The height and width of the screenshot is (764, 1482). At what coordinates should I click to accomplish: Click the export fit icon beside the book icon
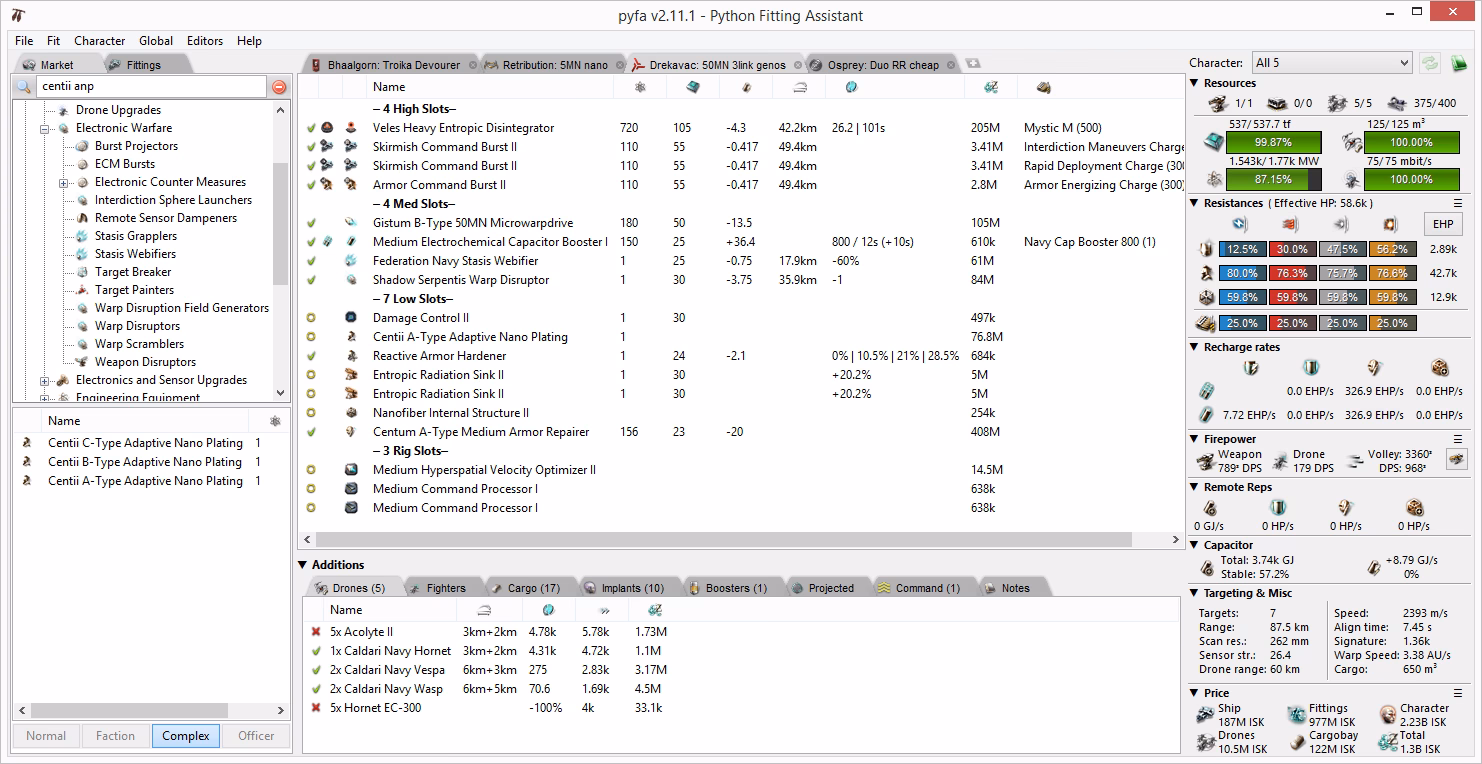click(x=1429, y=62)
